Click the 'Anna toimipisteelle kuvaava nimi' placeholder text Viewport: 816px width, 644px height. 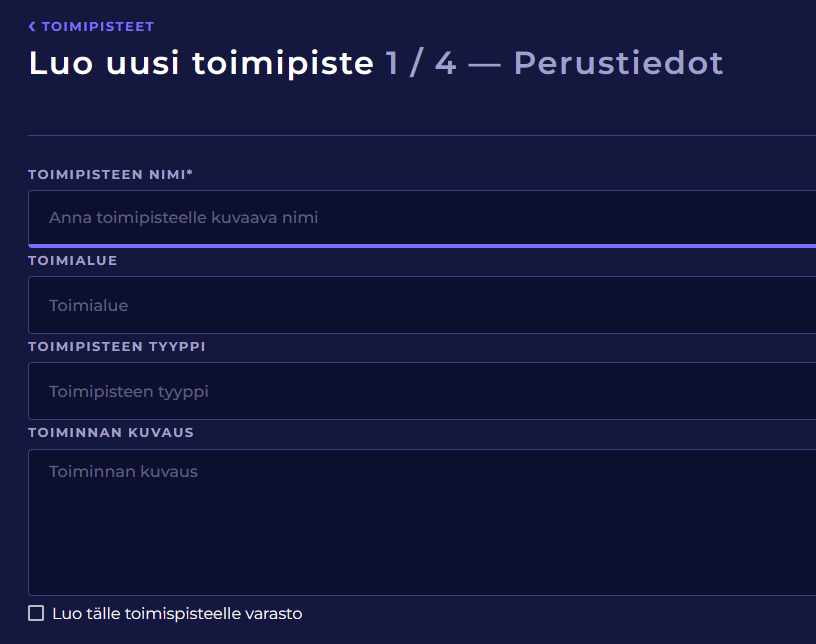(183, 217)
